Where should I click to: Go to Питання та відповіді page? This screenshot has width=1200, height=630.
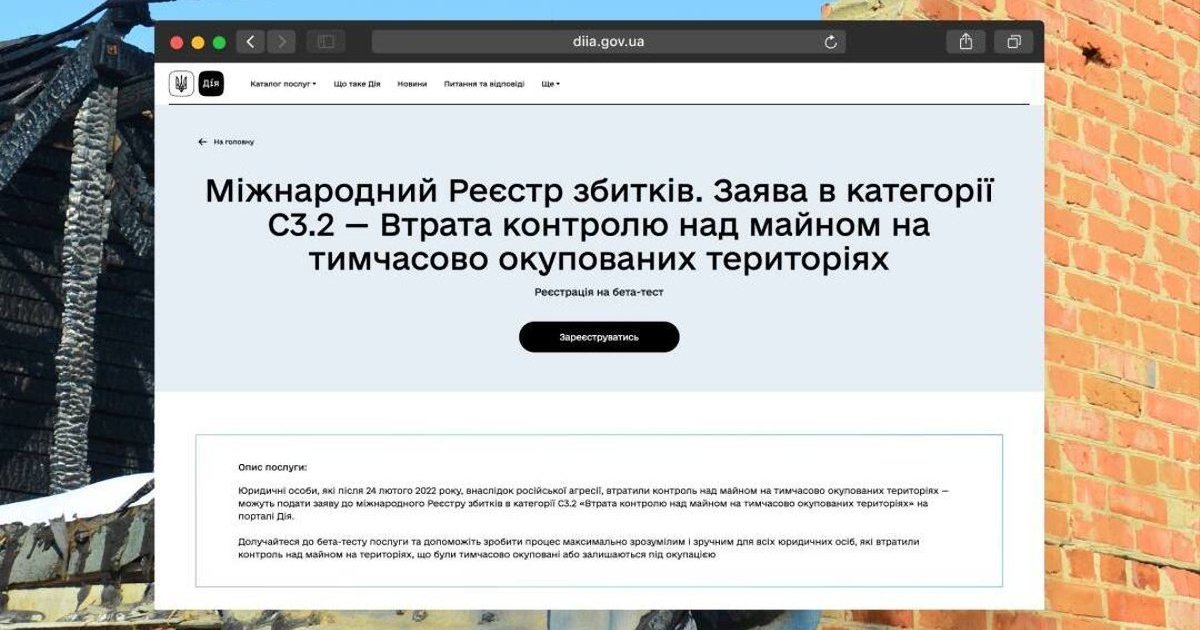pyautogui.click(x=484, y=84)
